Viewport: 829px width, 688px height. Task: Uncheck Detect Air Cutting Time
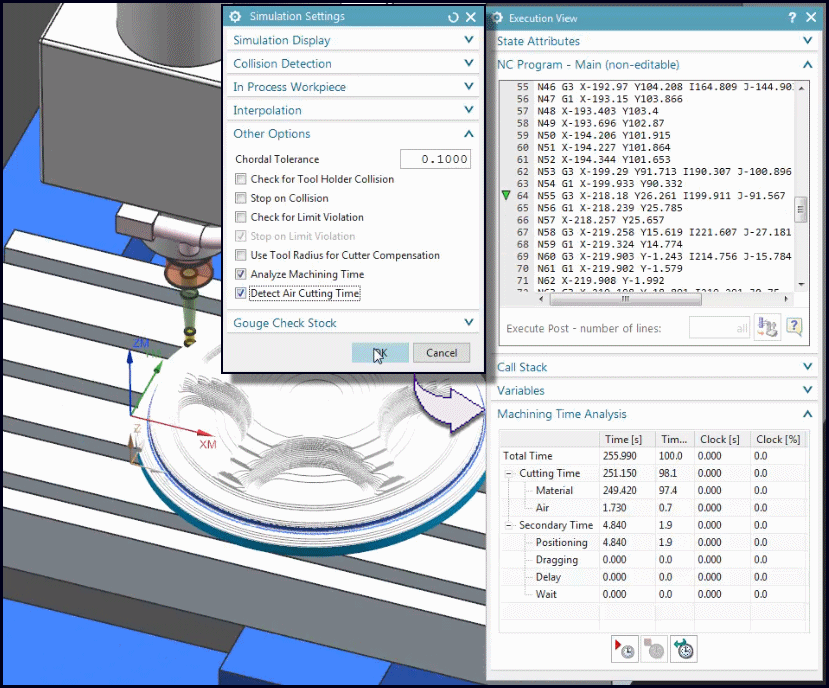(241, 293)
